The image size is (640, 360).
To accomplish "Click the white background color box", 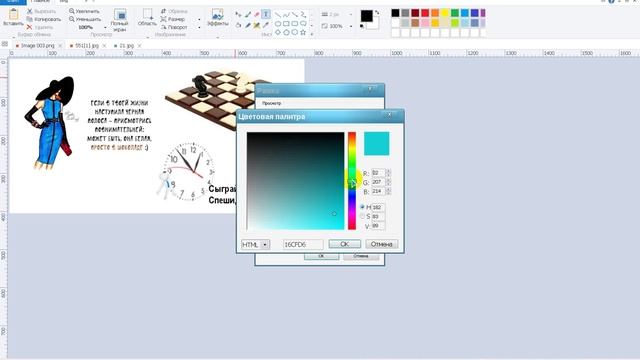I will pos(374,24).
